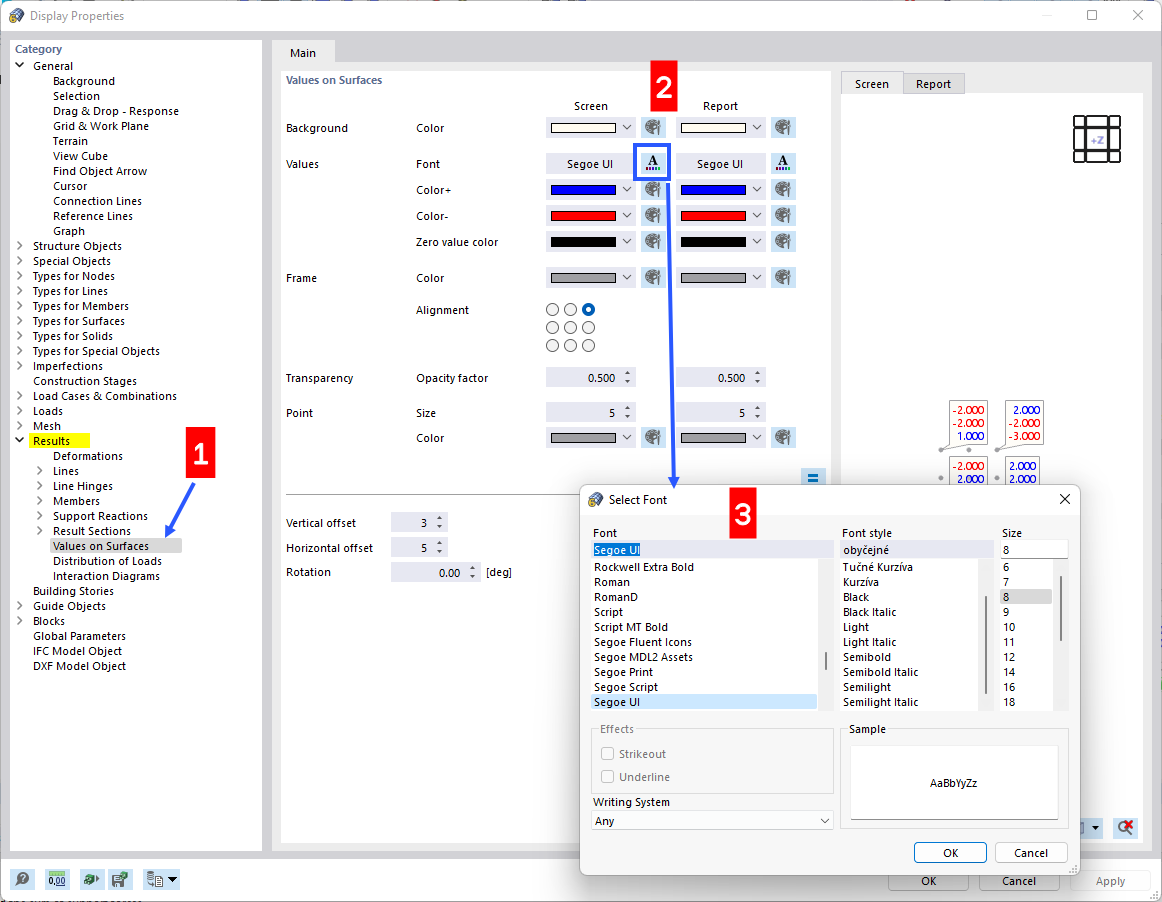Select the Main tab
Viewport: 1162px width, 902px height.
pos(303,52)
